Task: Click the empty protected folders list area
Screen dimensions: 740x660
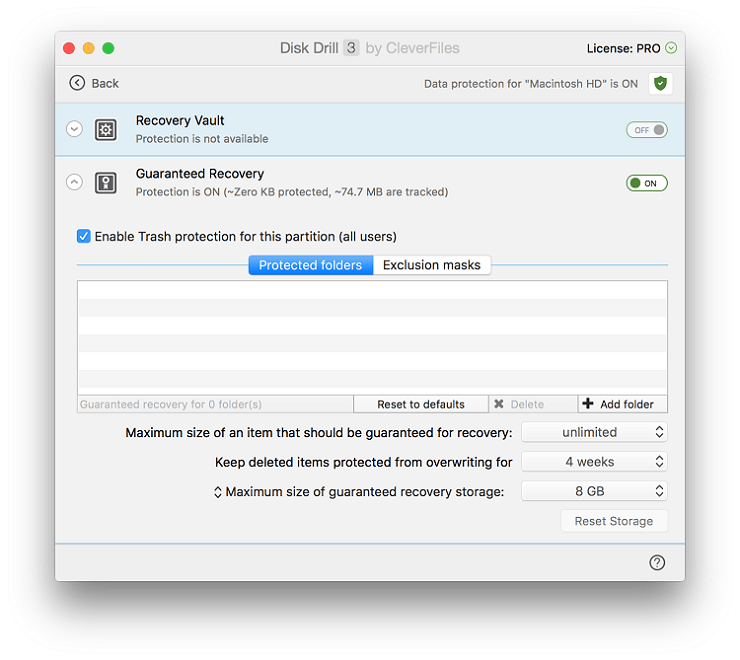Action: click(372, 338)
